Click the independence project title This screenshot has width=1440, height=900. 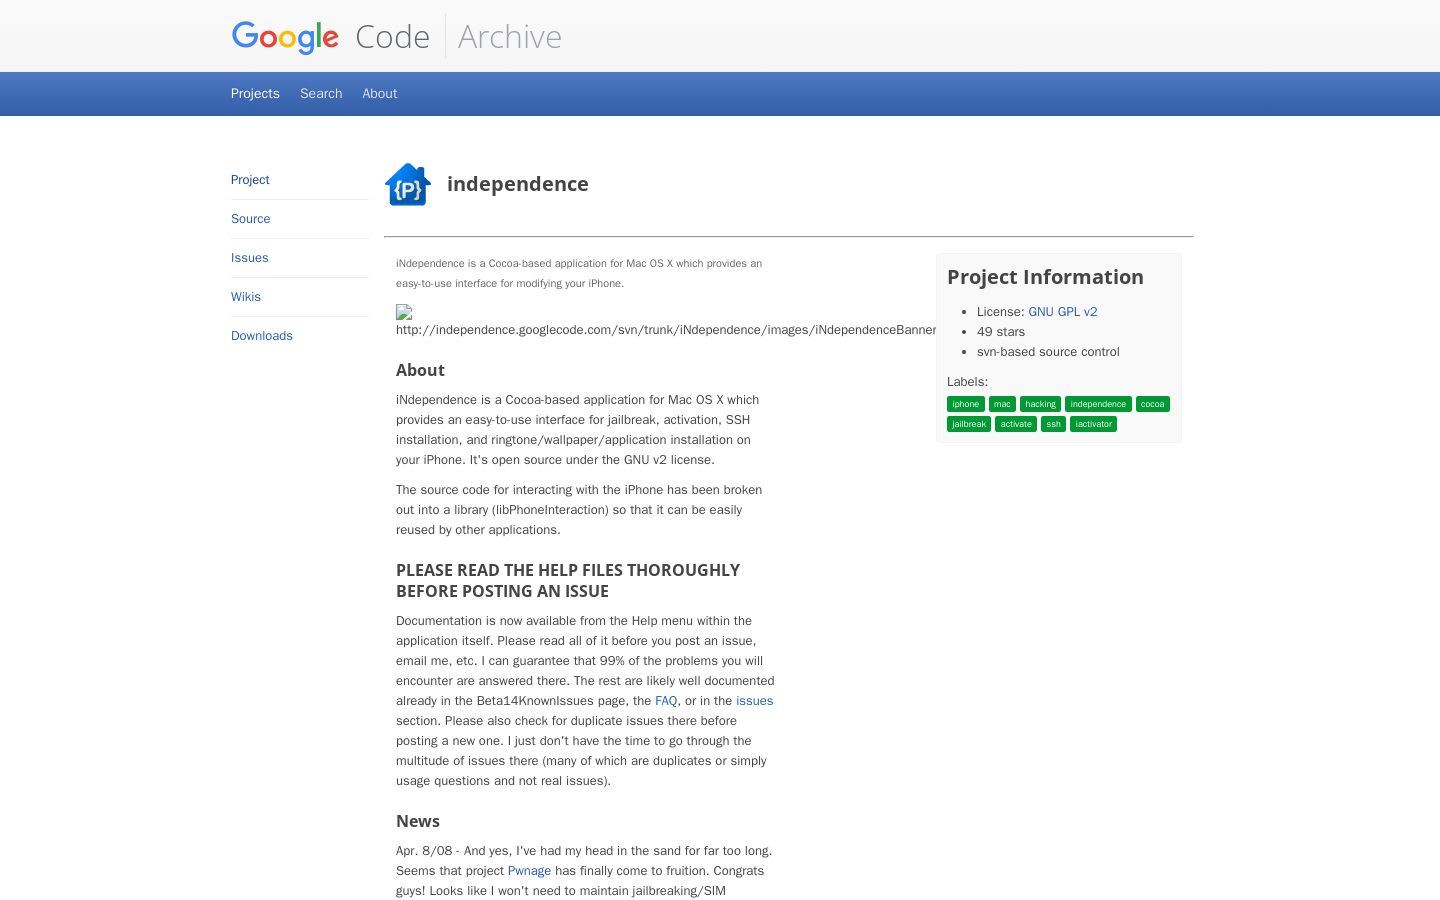(518, 184)
